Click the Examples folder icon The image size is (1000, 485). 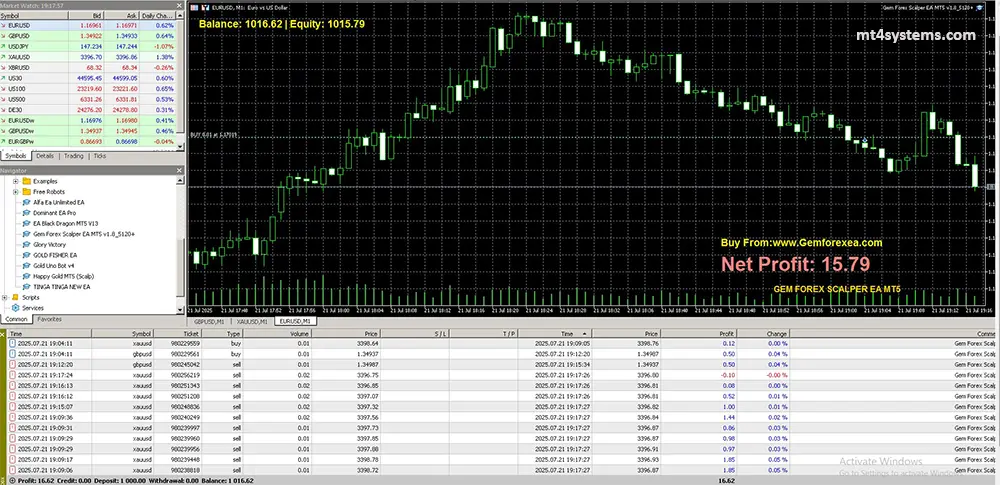[x=26, y=181]
